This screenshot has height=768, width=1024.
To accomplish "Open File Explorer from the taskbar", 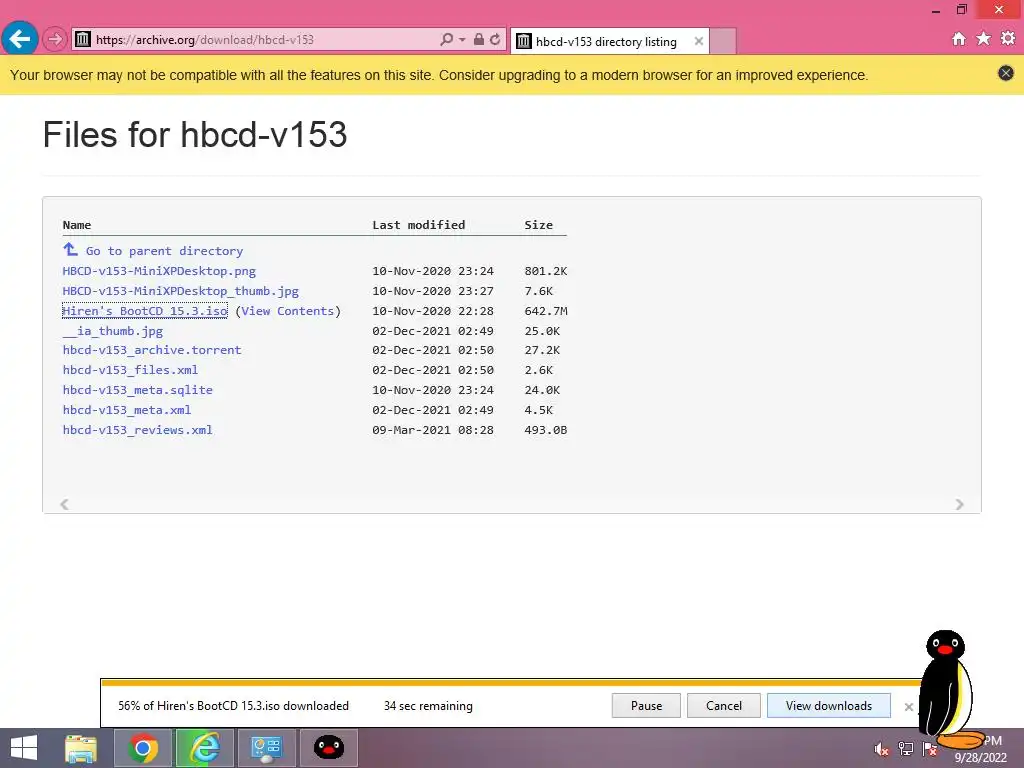I will (81, 748).
